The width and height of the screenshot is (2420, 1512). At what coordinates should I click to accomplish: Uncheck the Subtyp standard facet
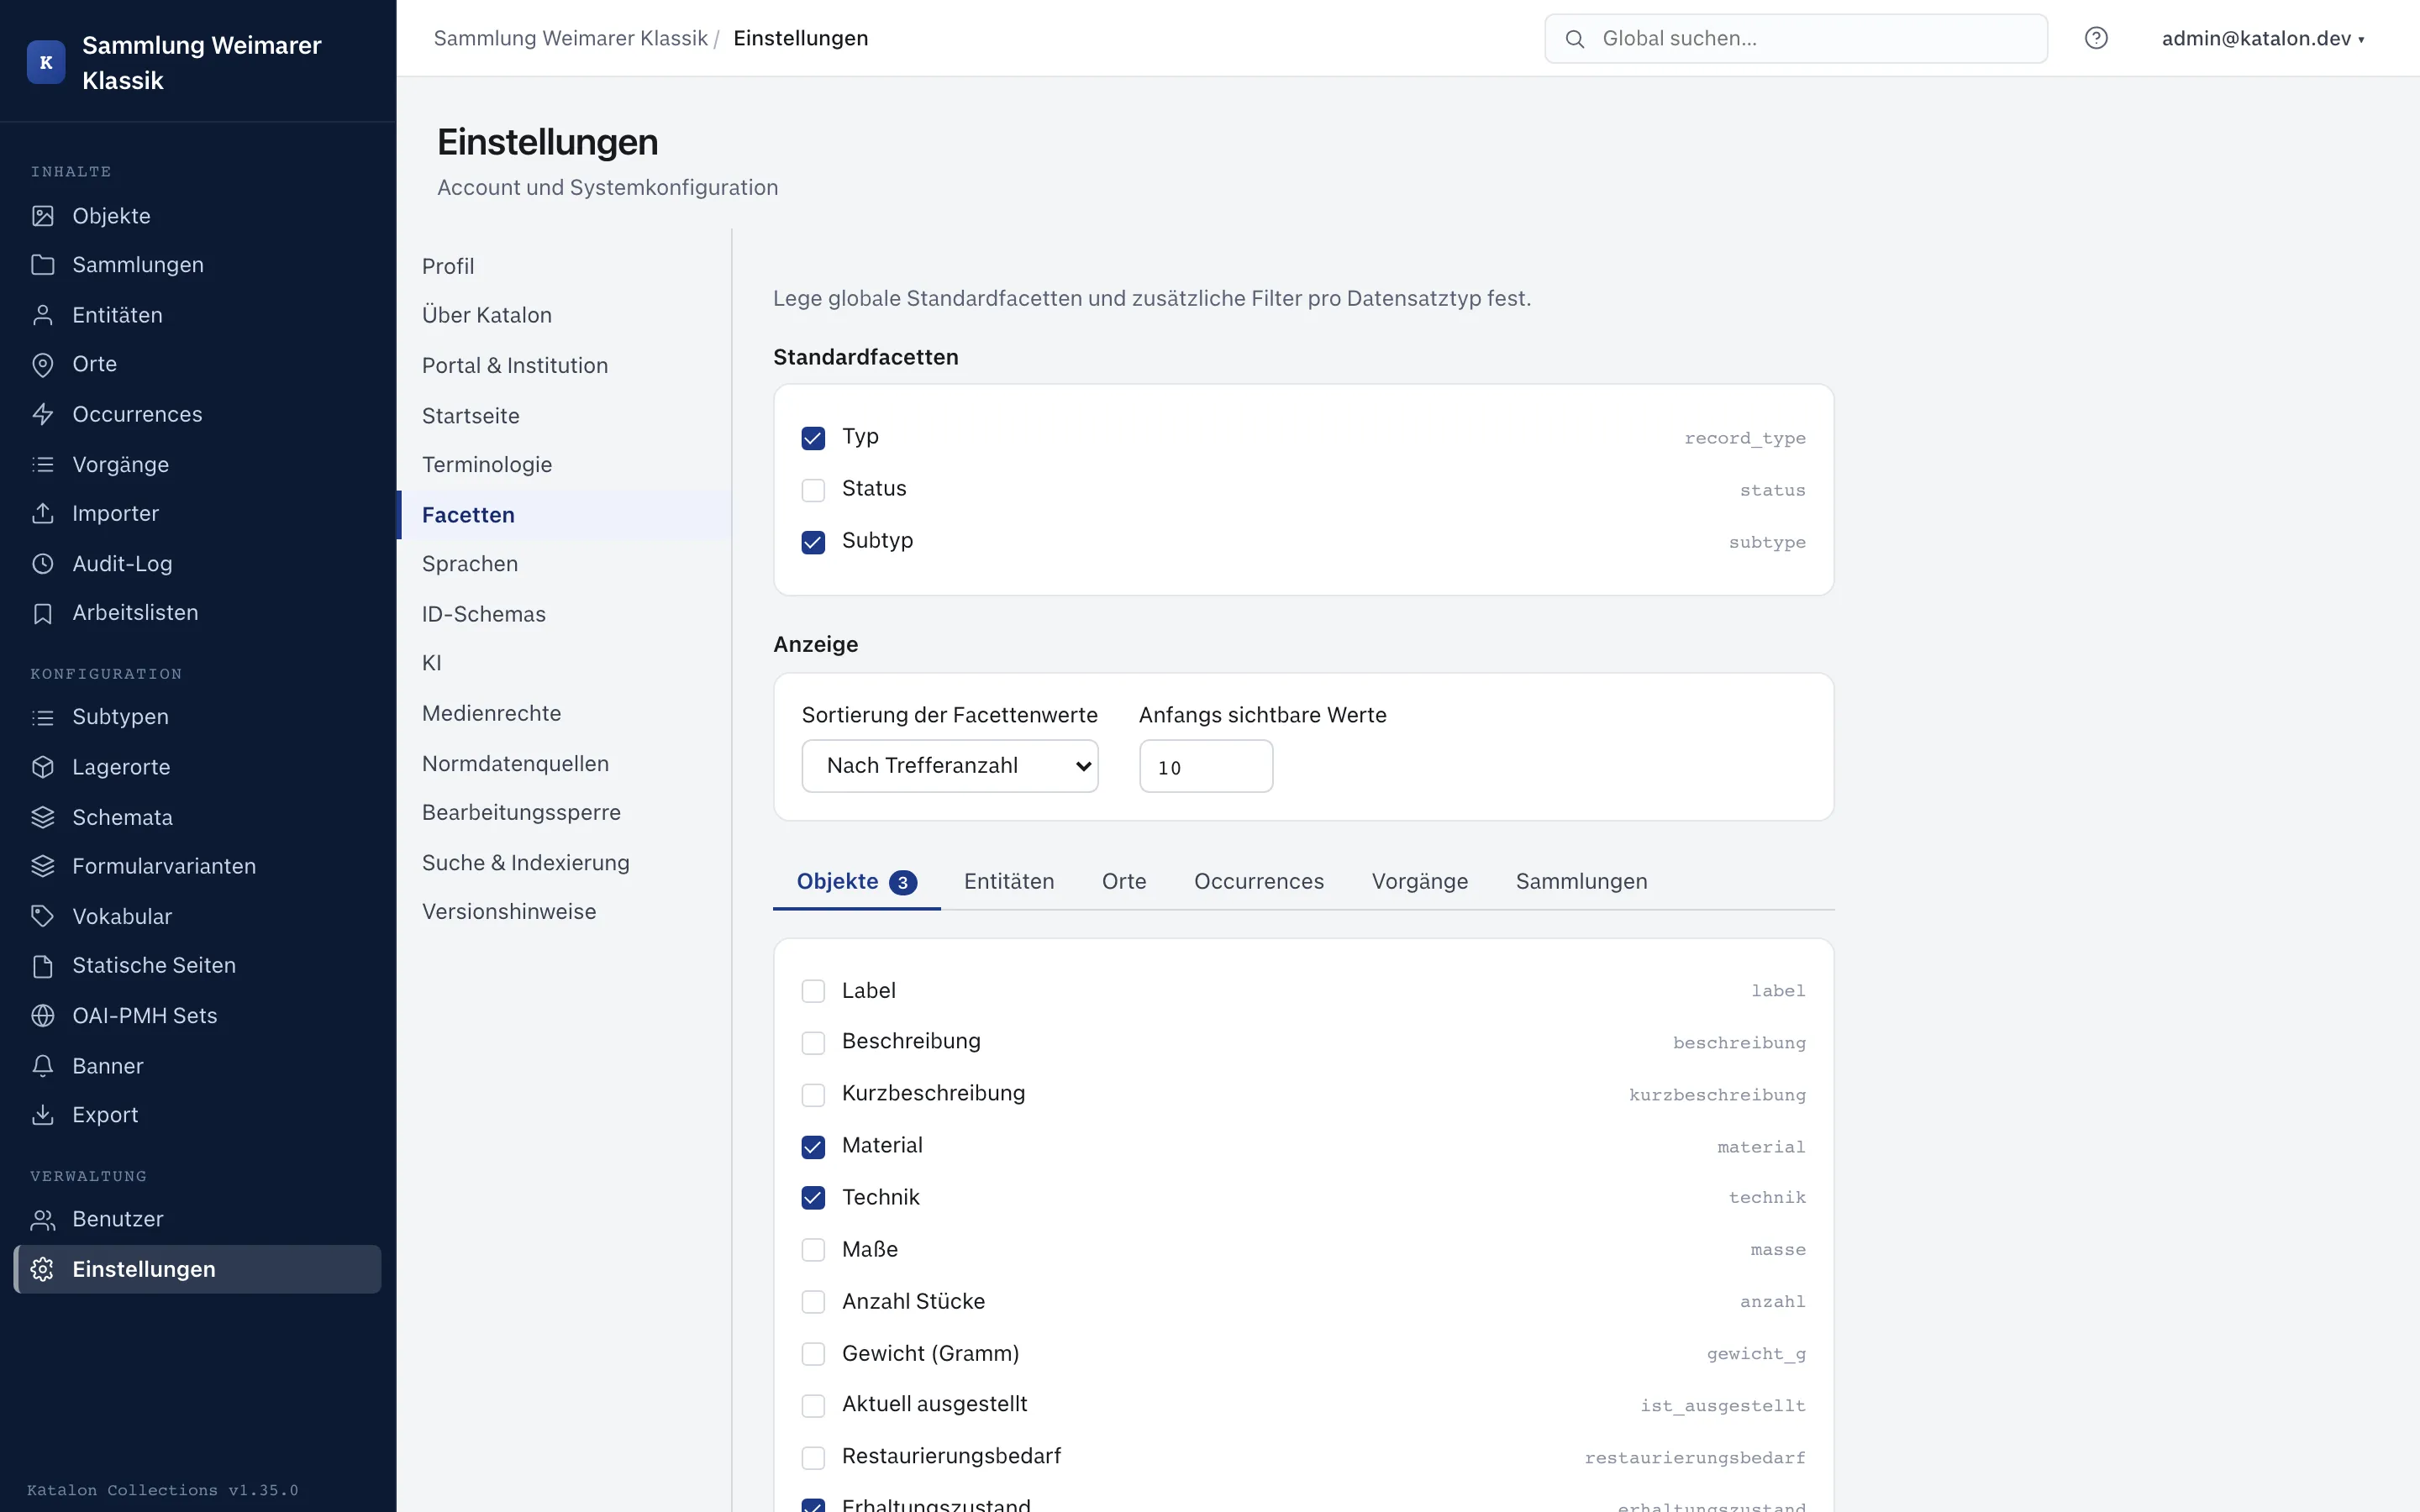click(x=813, y=542)
